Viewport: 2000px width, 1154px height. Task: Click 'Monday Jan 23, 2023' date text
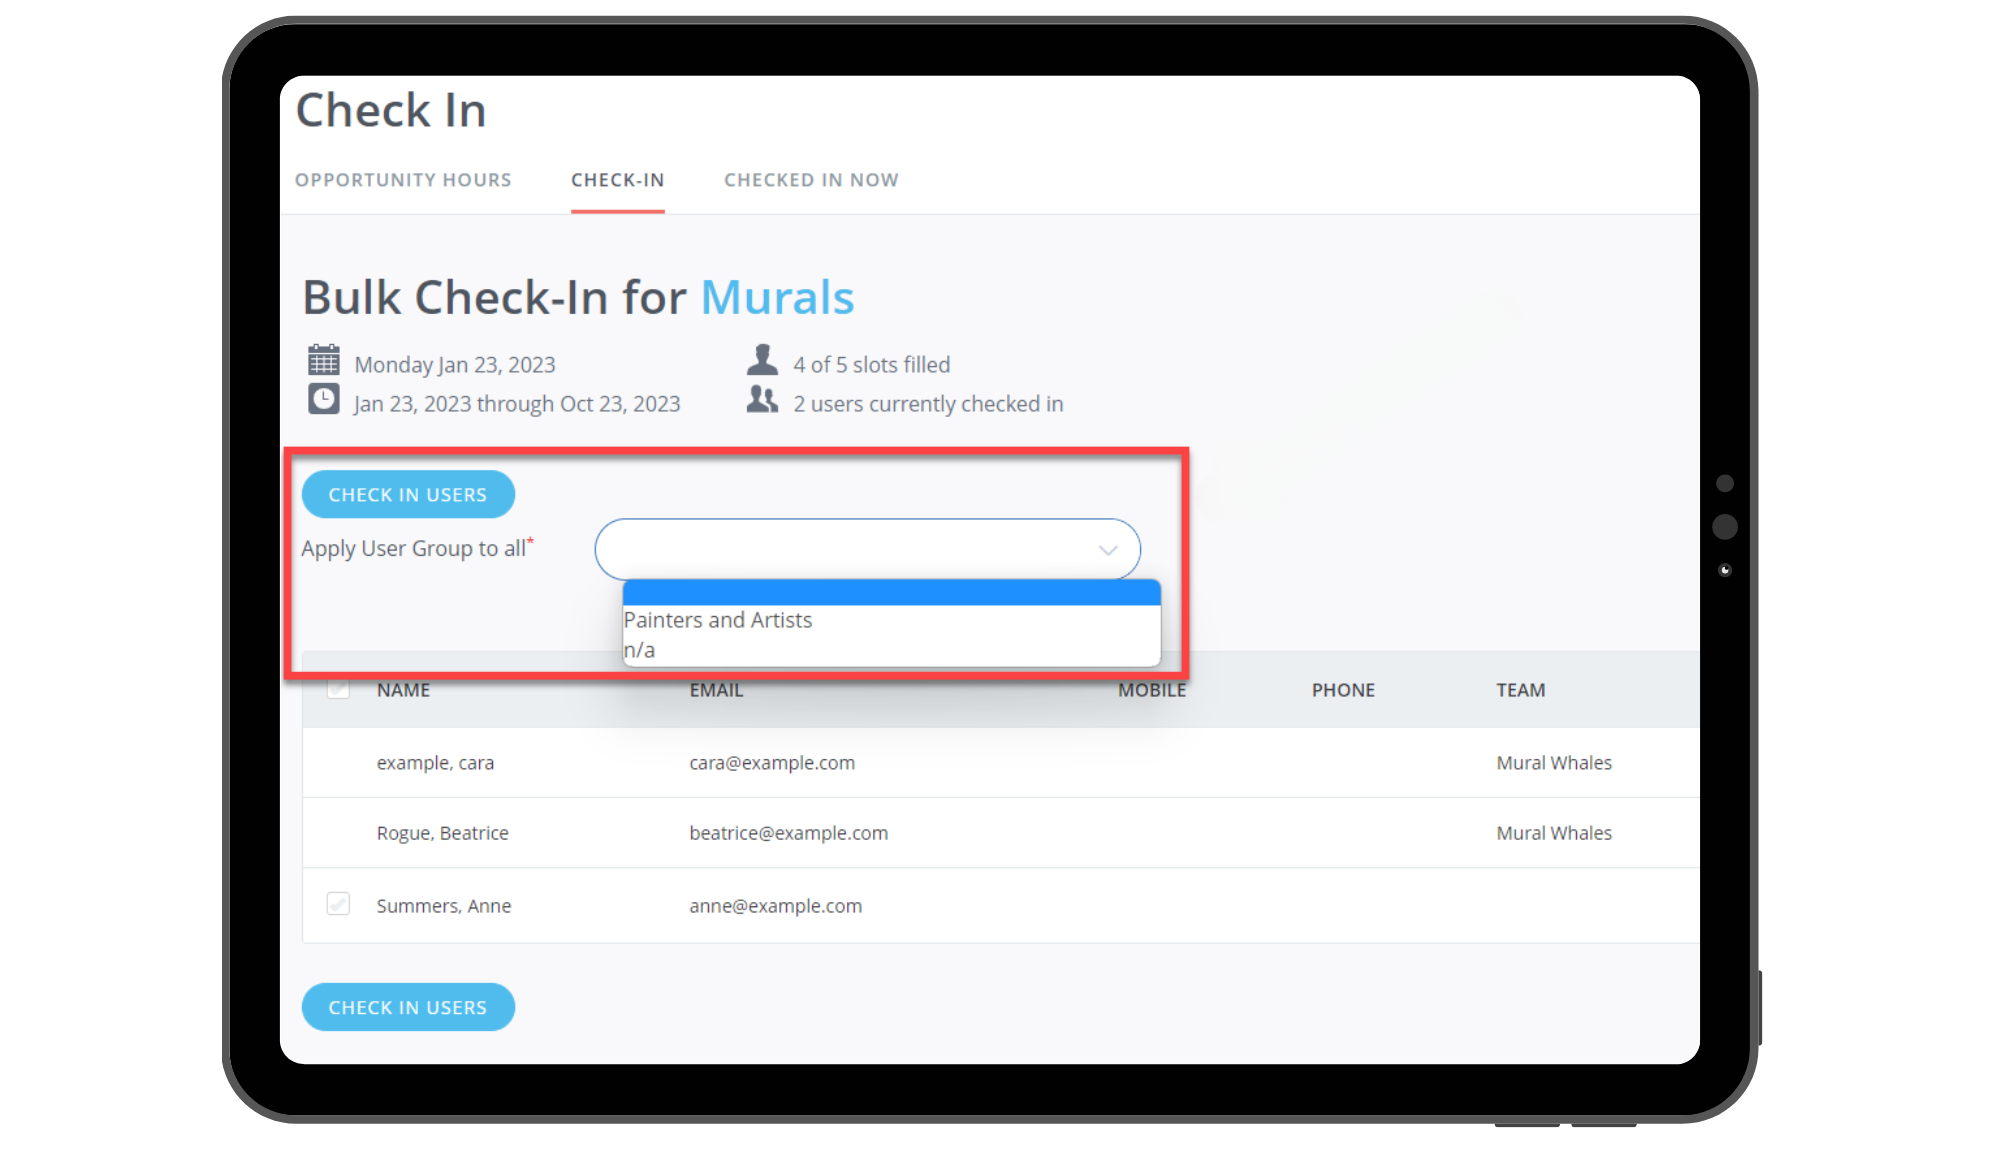[x=455, y=365]
